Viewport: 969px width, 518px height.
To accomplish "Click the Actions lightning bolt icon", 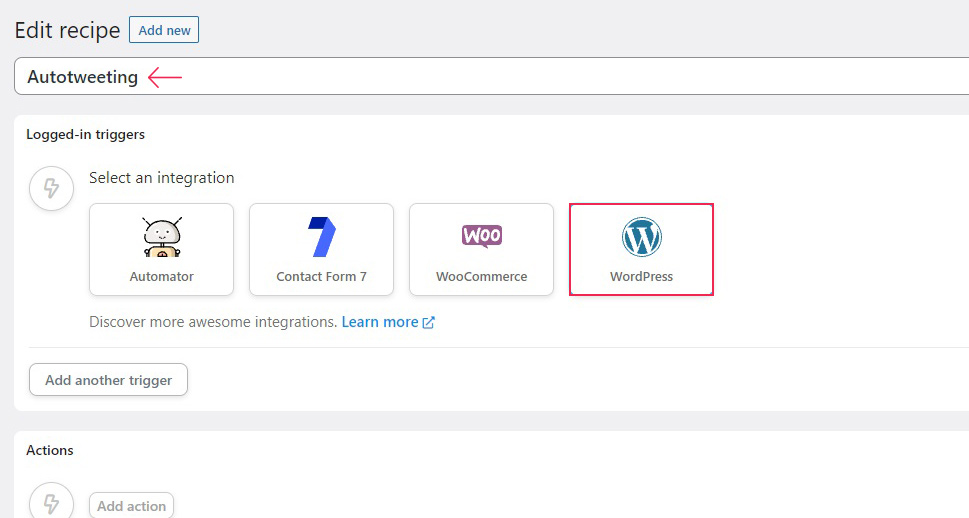I will click(51, 503).
